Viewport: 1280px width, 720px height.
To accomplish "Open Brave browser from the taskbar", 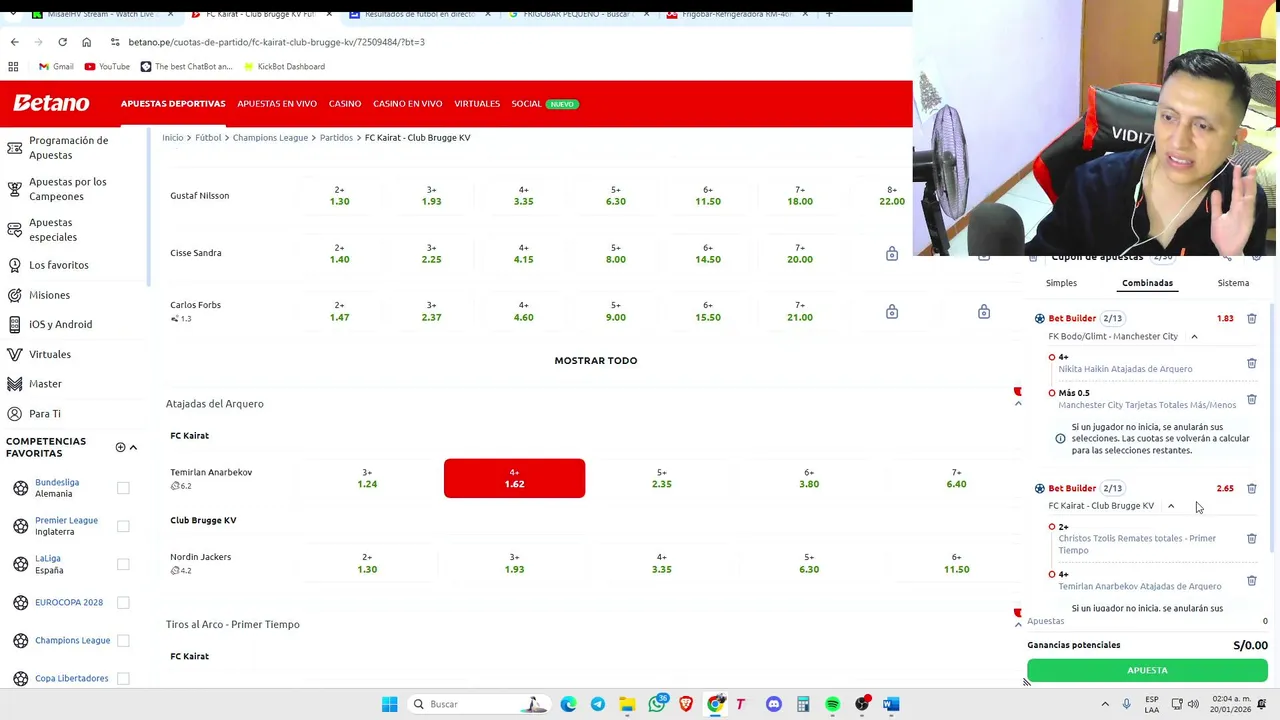I will (686, 704).
